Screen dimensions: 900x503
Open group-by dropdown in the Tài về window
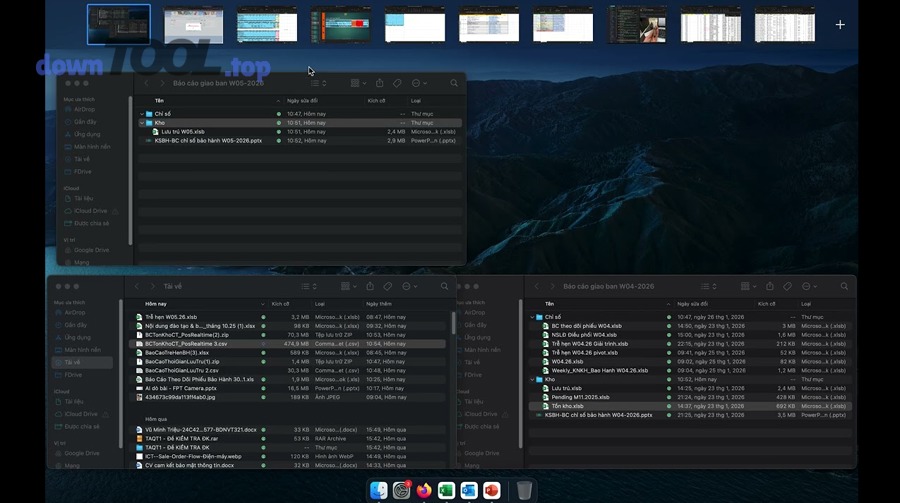click(x=348, y=286)
